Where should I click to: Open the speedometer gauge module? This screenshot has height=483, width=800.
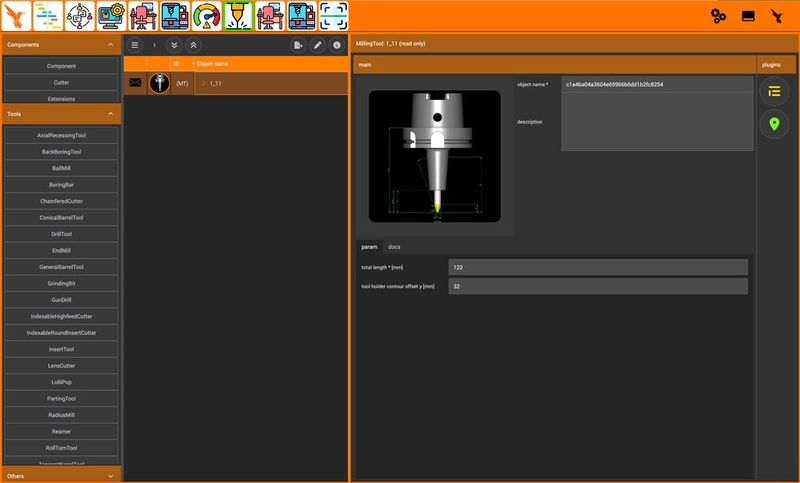point(207,16)
